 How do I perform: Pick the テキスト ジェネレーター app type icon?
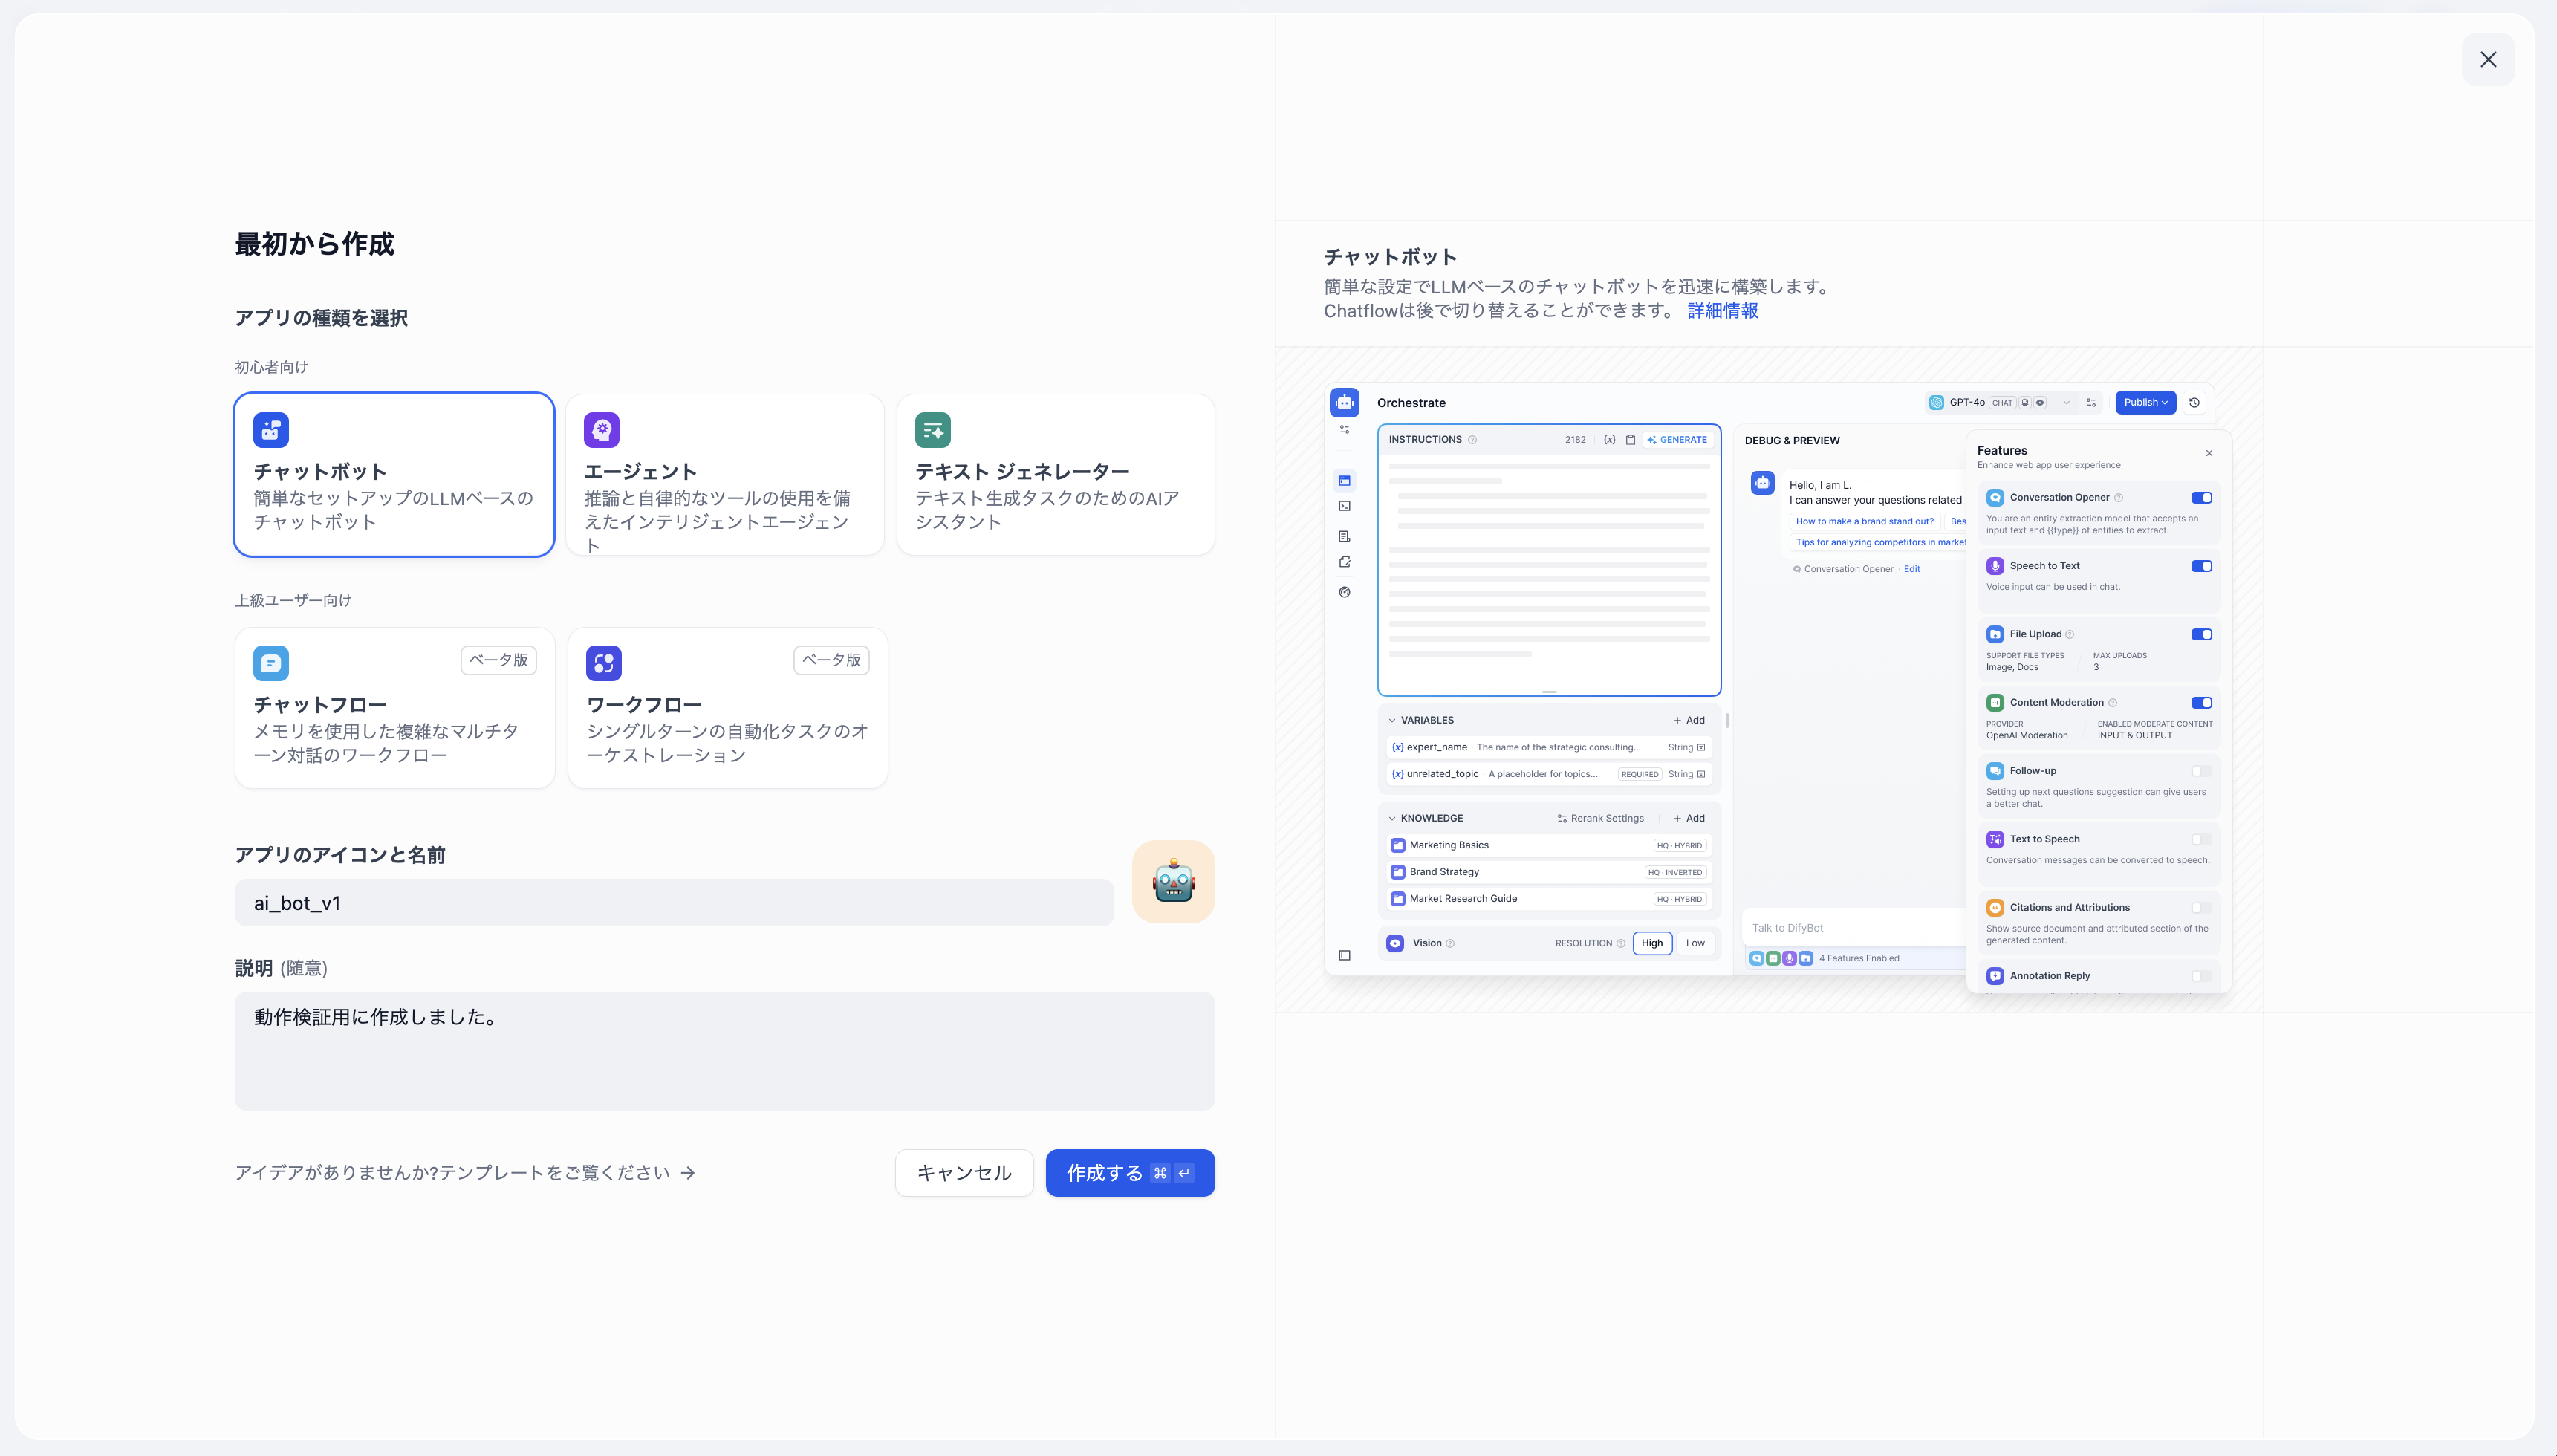click(932, 430)
